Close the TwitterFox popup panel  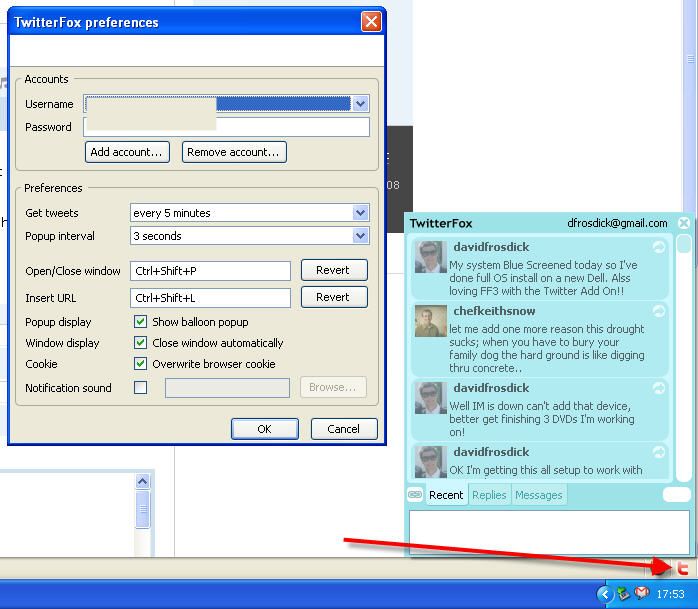coord(684,223)
